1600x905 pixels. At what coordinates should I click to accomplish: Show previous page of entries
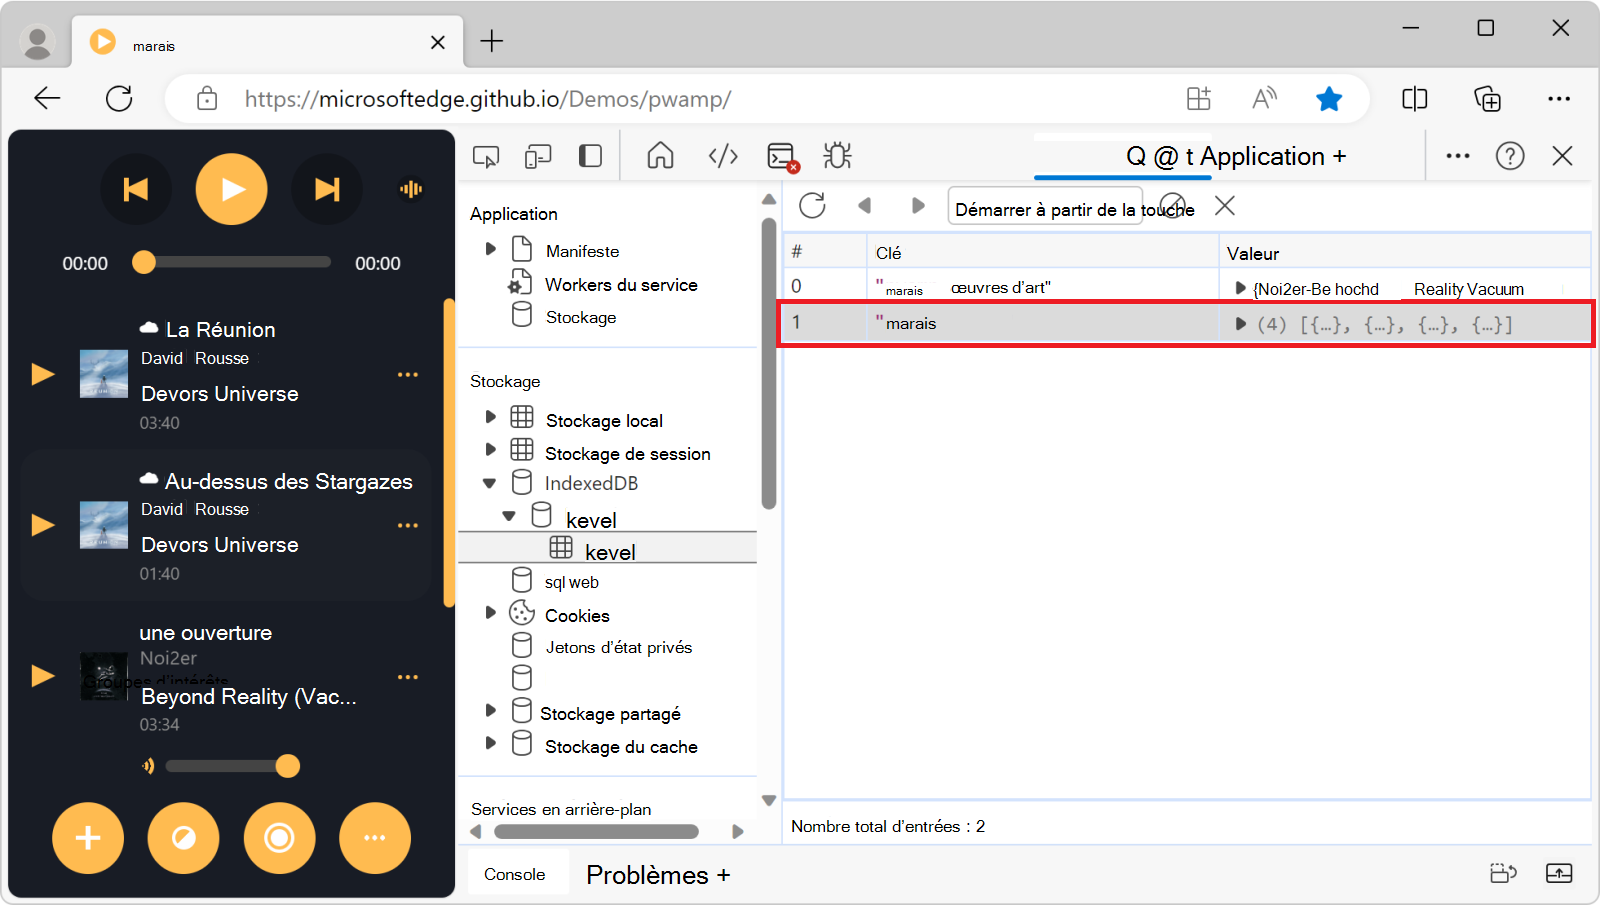click(x=865, y=206)
